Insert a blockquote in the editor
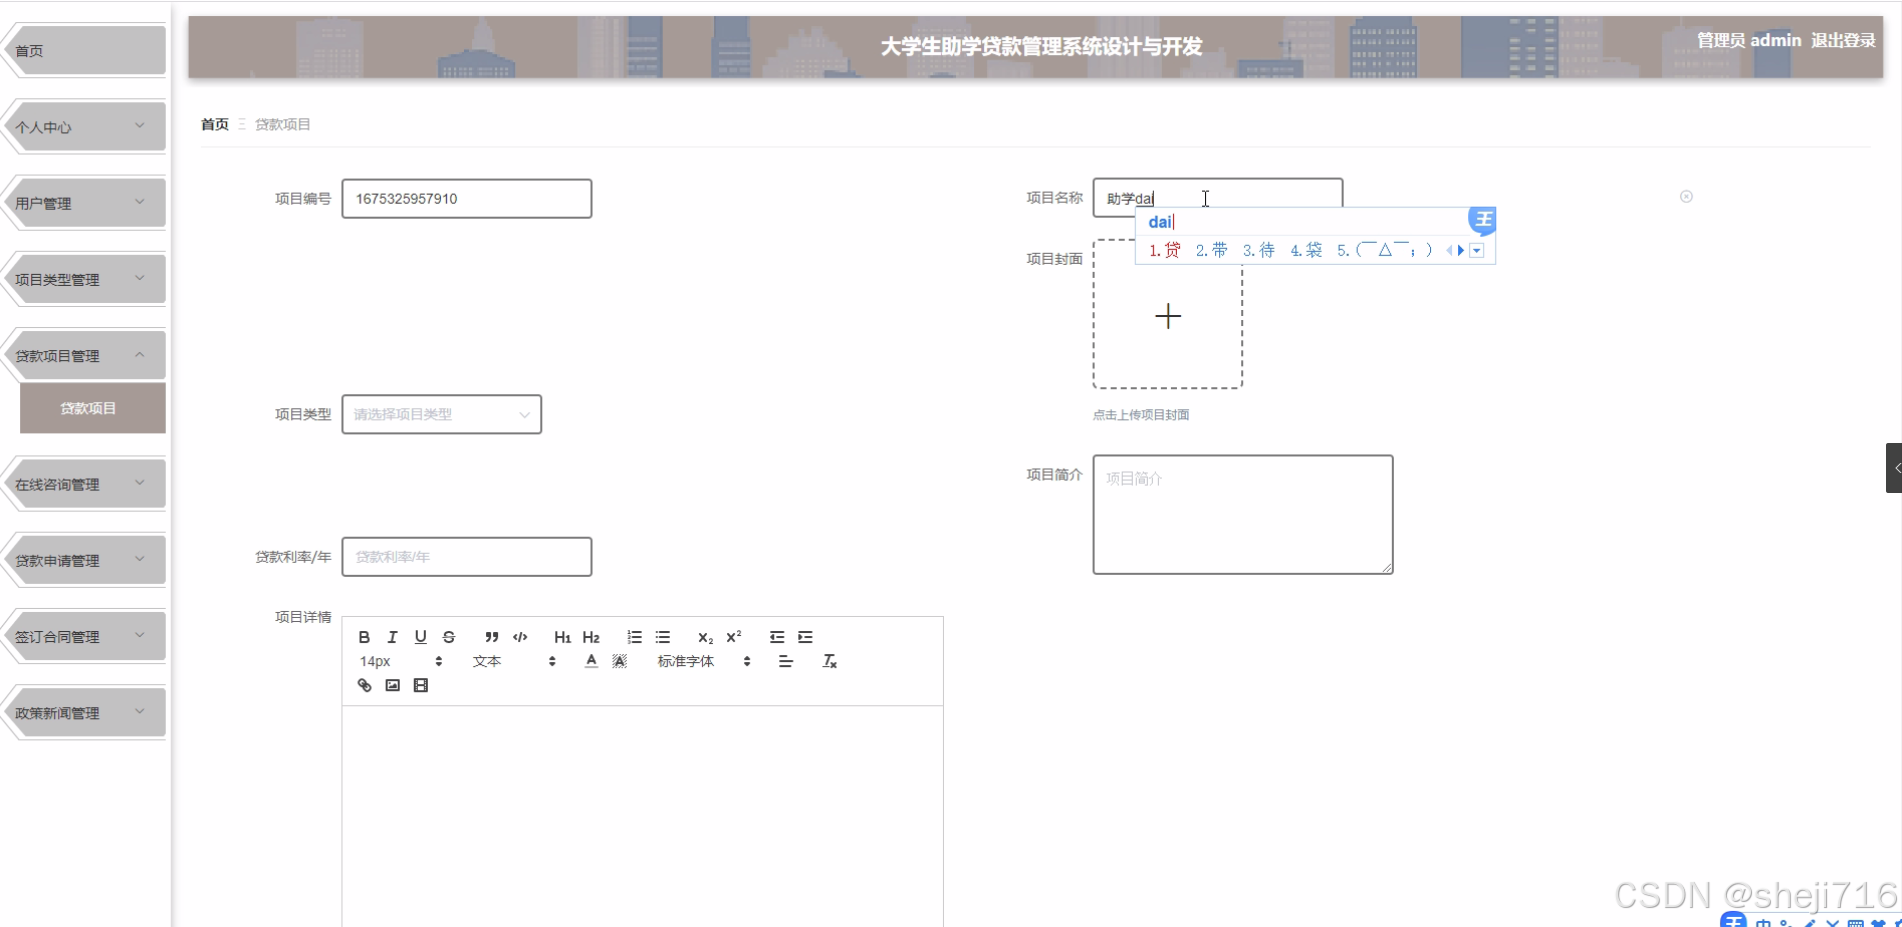1902x927 pixels. (x=491, y=637)
